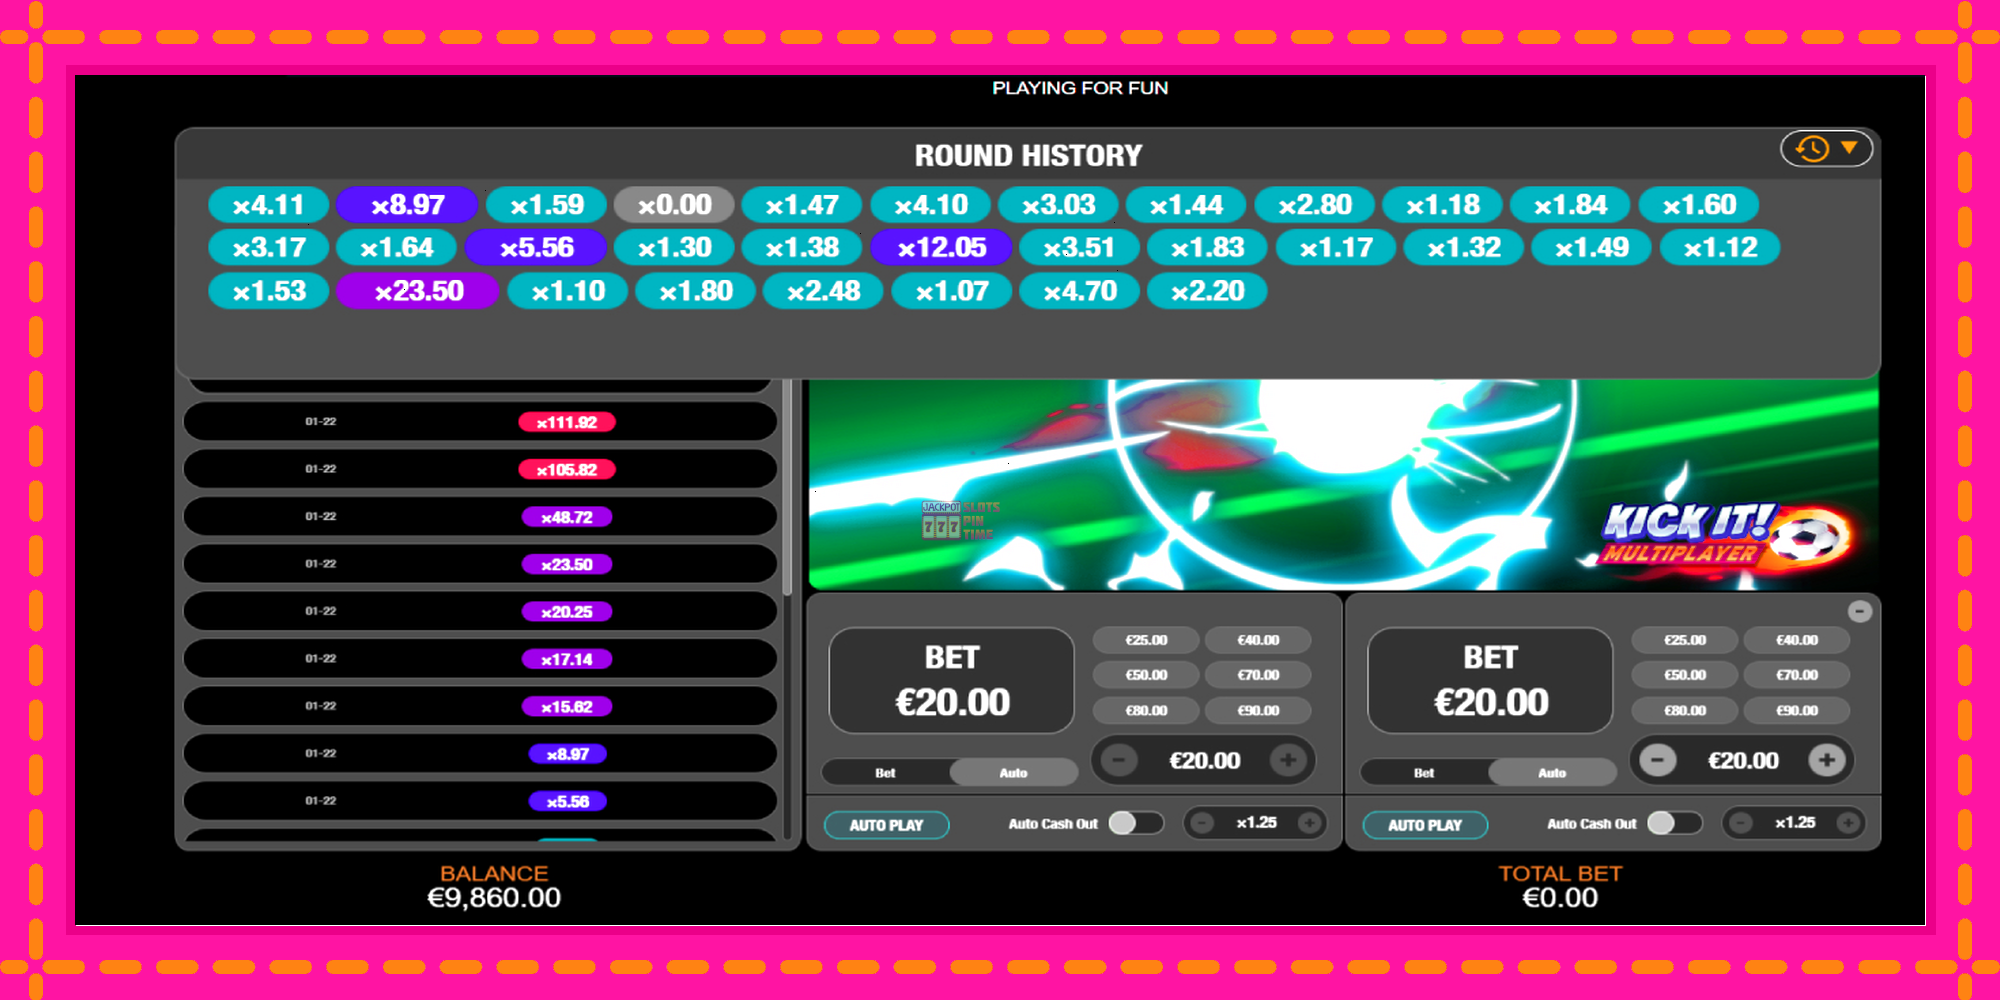
Task: Choose €90.00 preset in right panel
Action: click(1797, 711)
